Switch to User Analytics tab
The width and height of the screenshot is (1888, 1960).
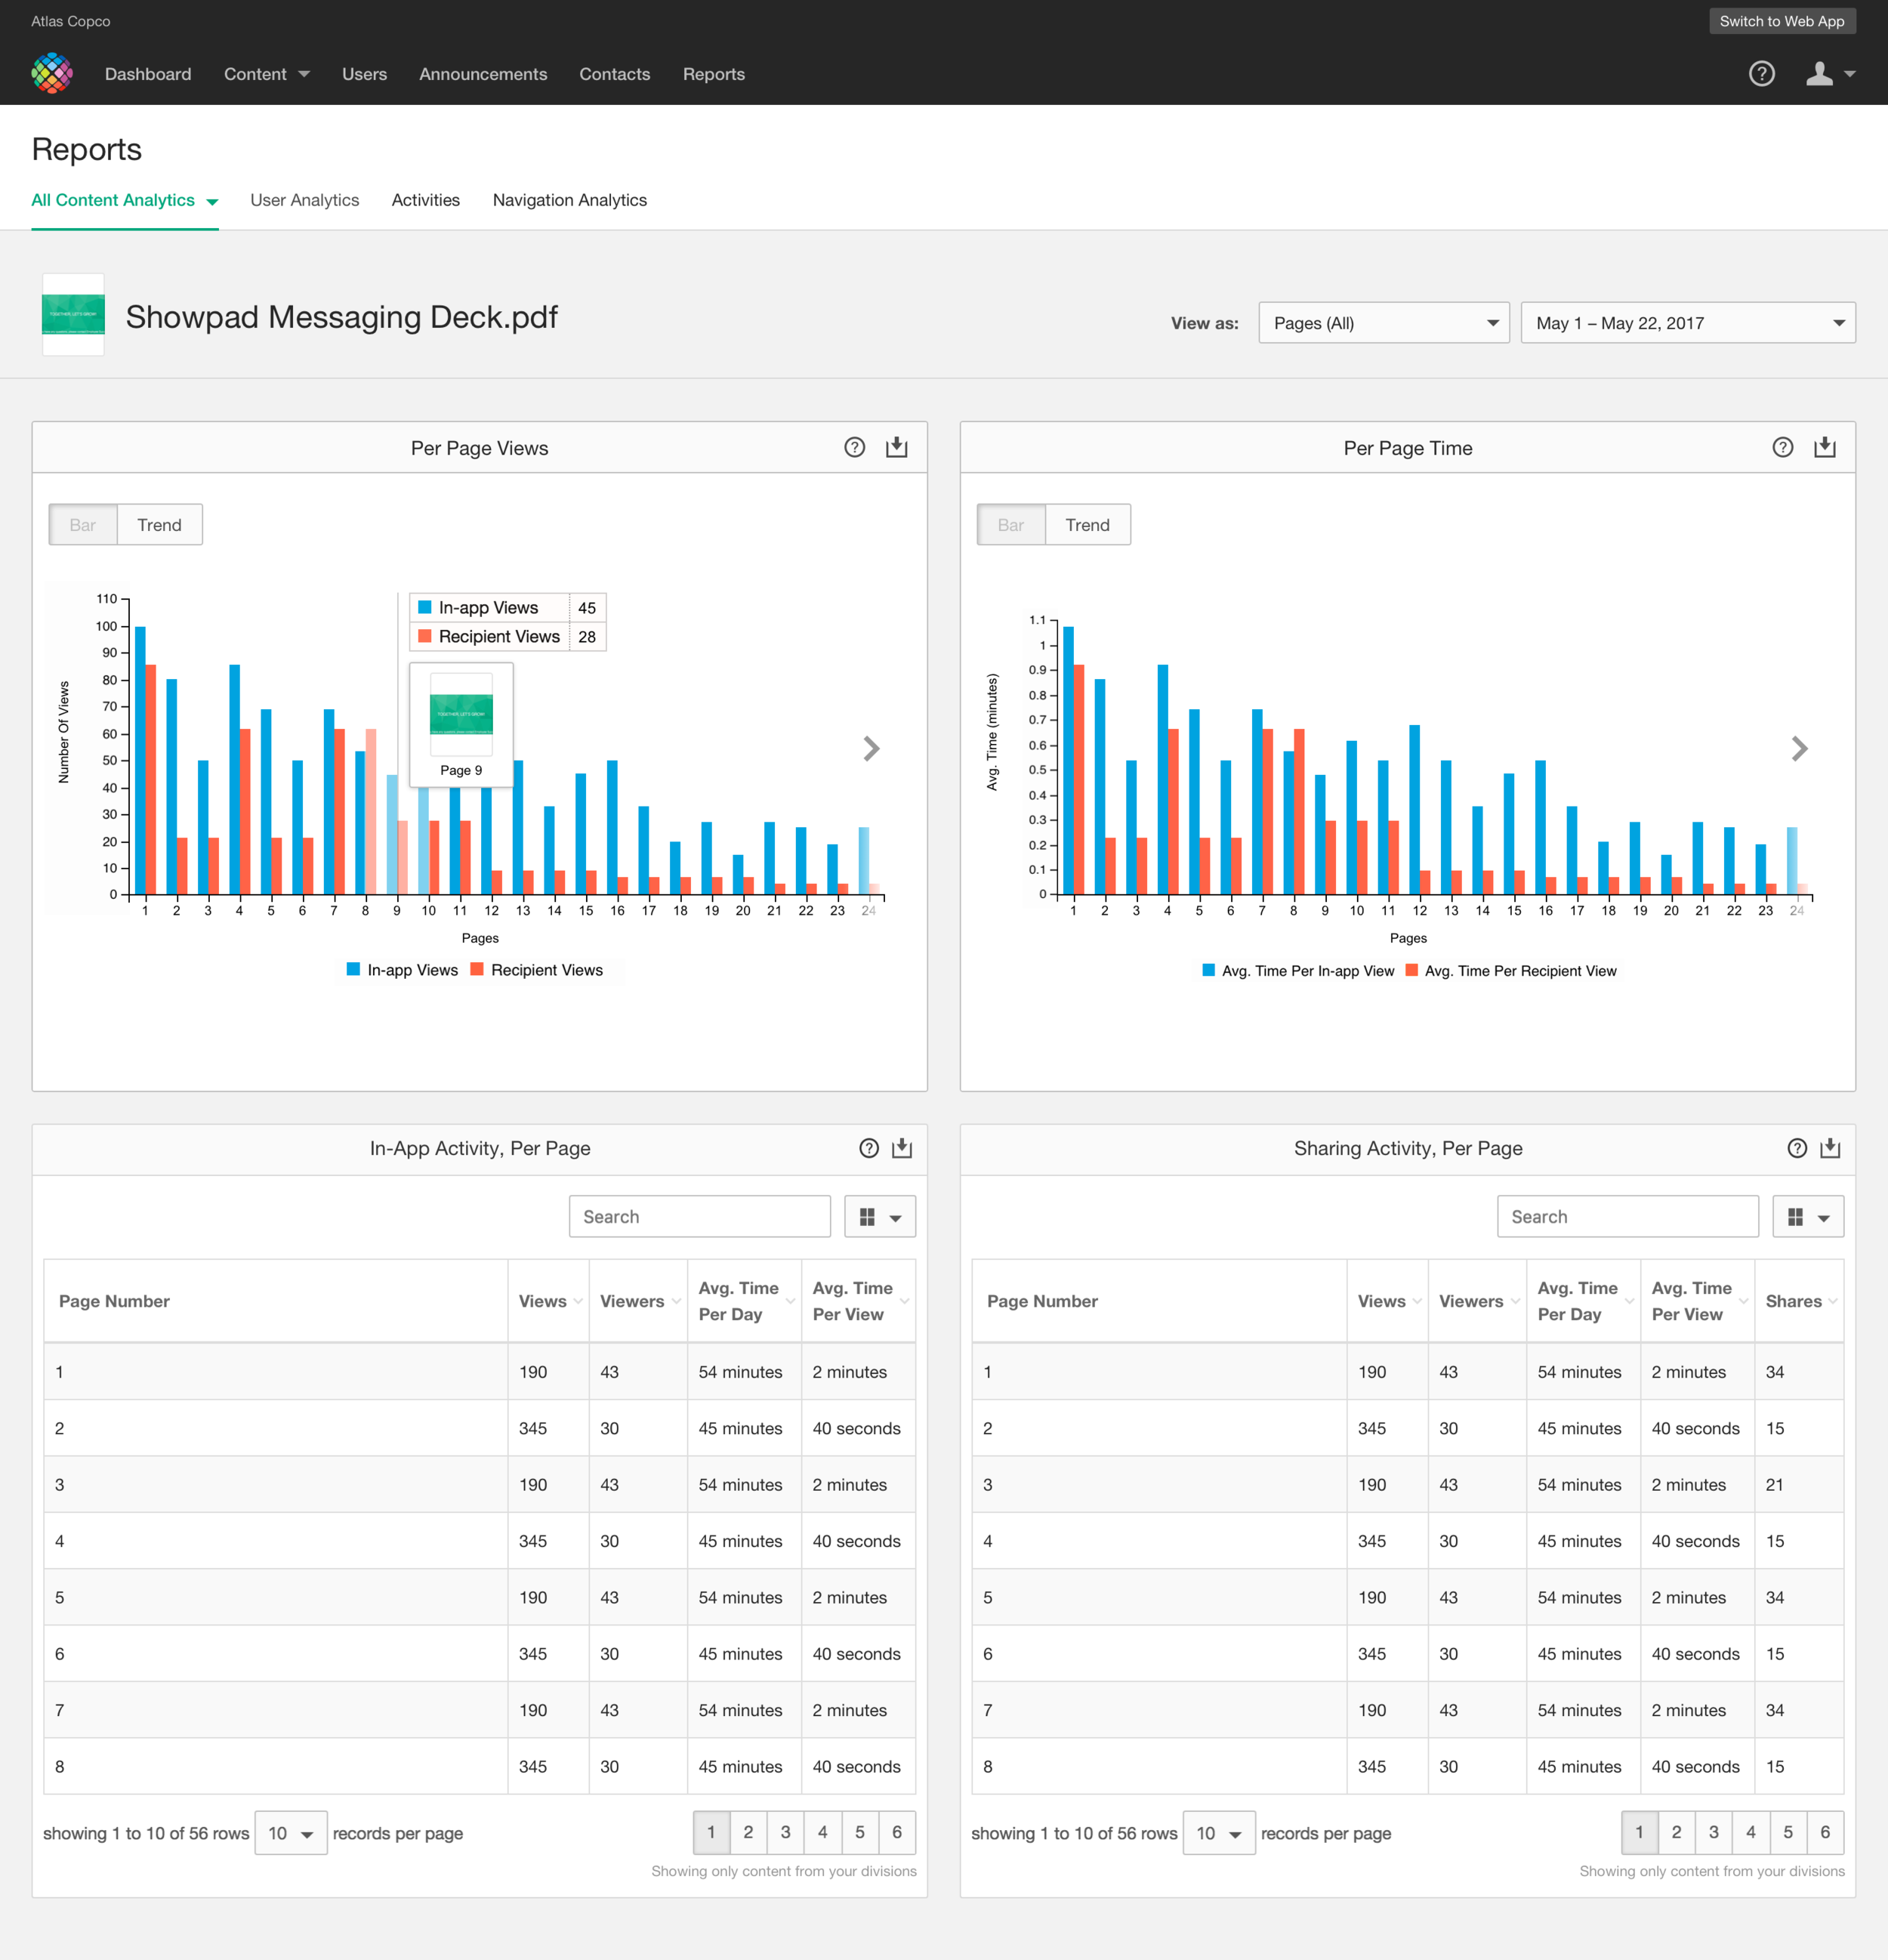click(x=304, y=200)
